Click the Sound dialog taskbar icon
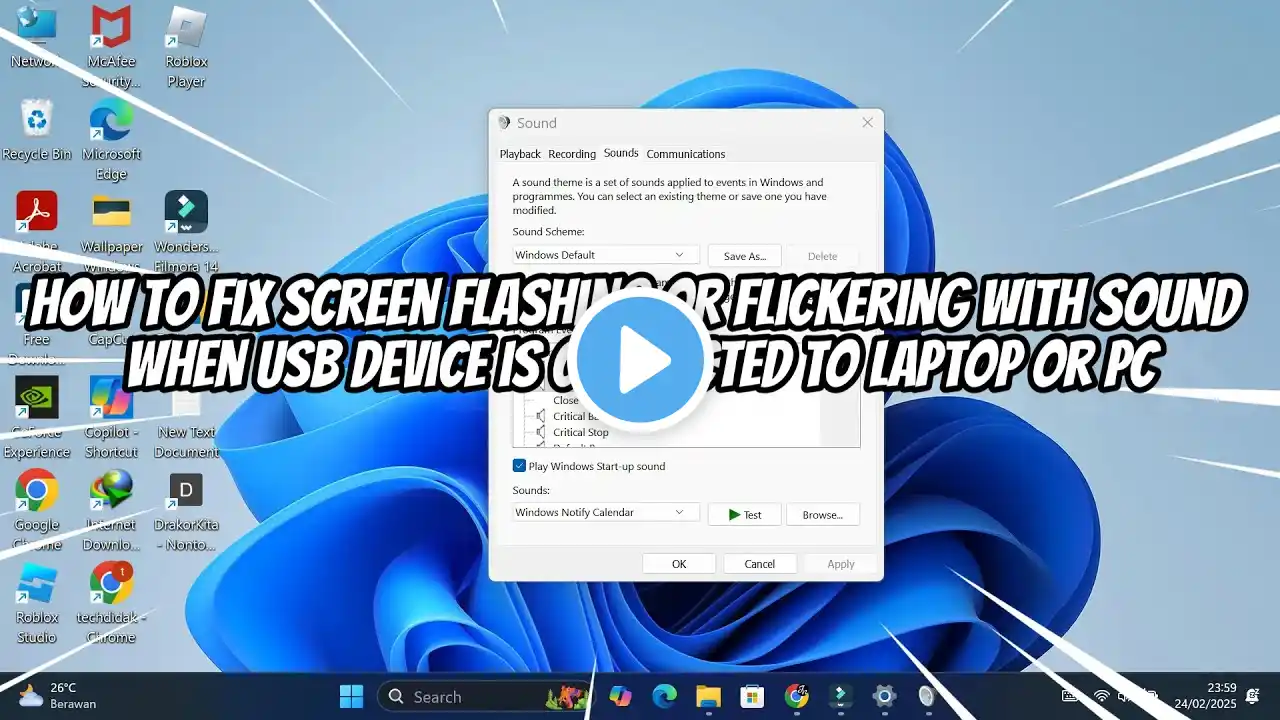The image size is (1280, 720). point(928,696)
